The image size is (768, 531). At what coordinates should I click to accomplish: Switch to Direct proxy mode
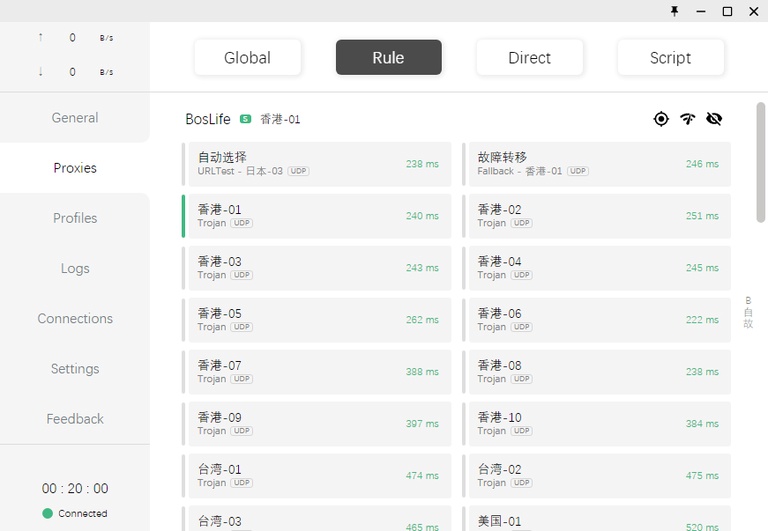click(x=529, y=58)
